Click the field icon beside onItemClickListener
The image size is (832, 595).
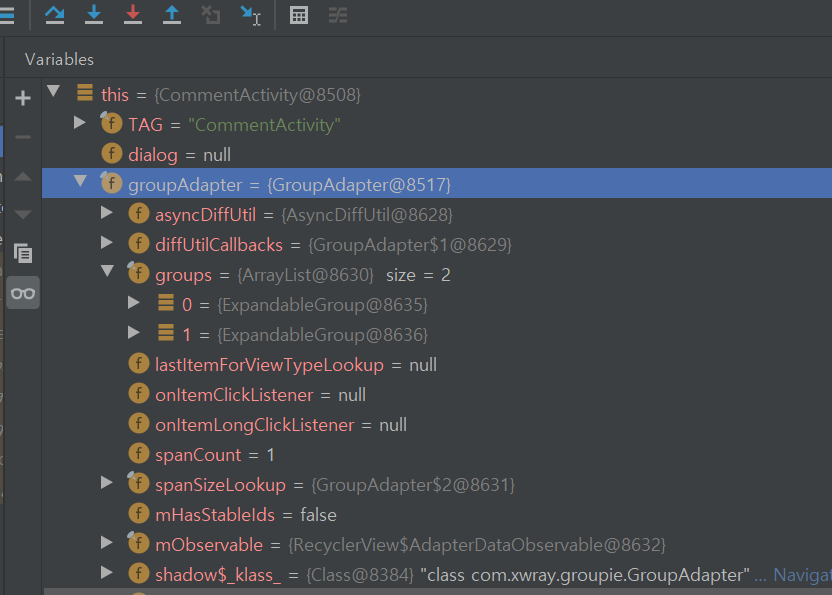coord(138,393)
